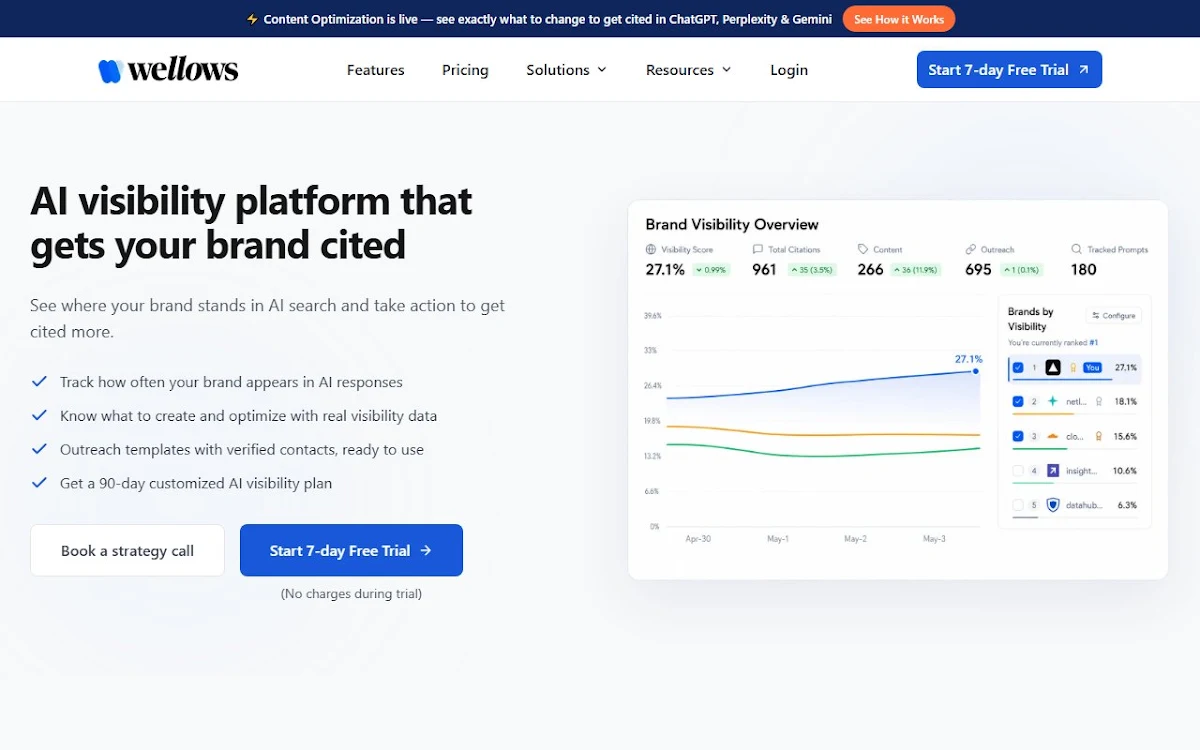
Task: Click the checkmark beside 'Know what to create'
Action: pos(39,415)
